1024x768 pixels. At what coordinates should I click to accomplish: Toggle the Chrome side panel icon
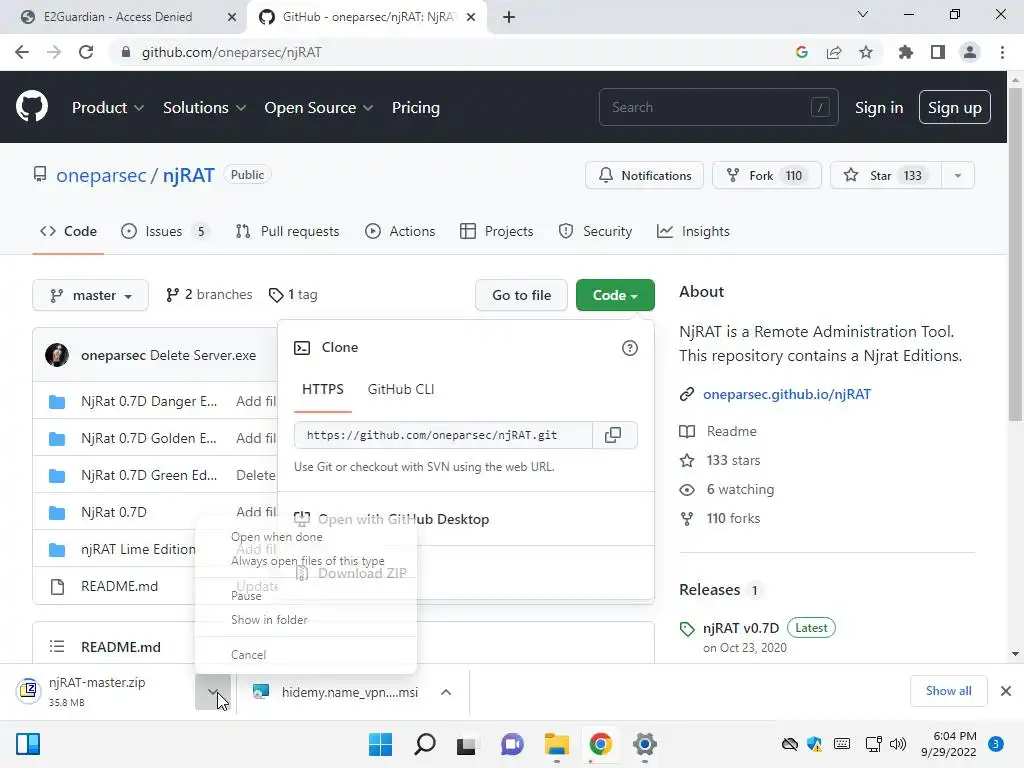[938, 52]
